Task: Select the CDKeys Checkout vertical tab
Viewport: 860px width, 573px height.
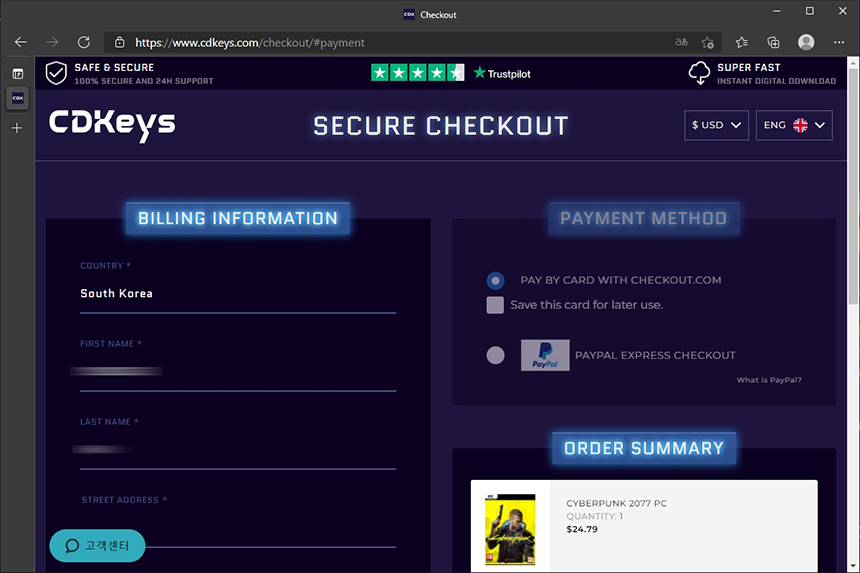Action: click(18, 99)
